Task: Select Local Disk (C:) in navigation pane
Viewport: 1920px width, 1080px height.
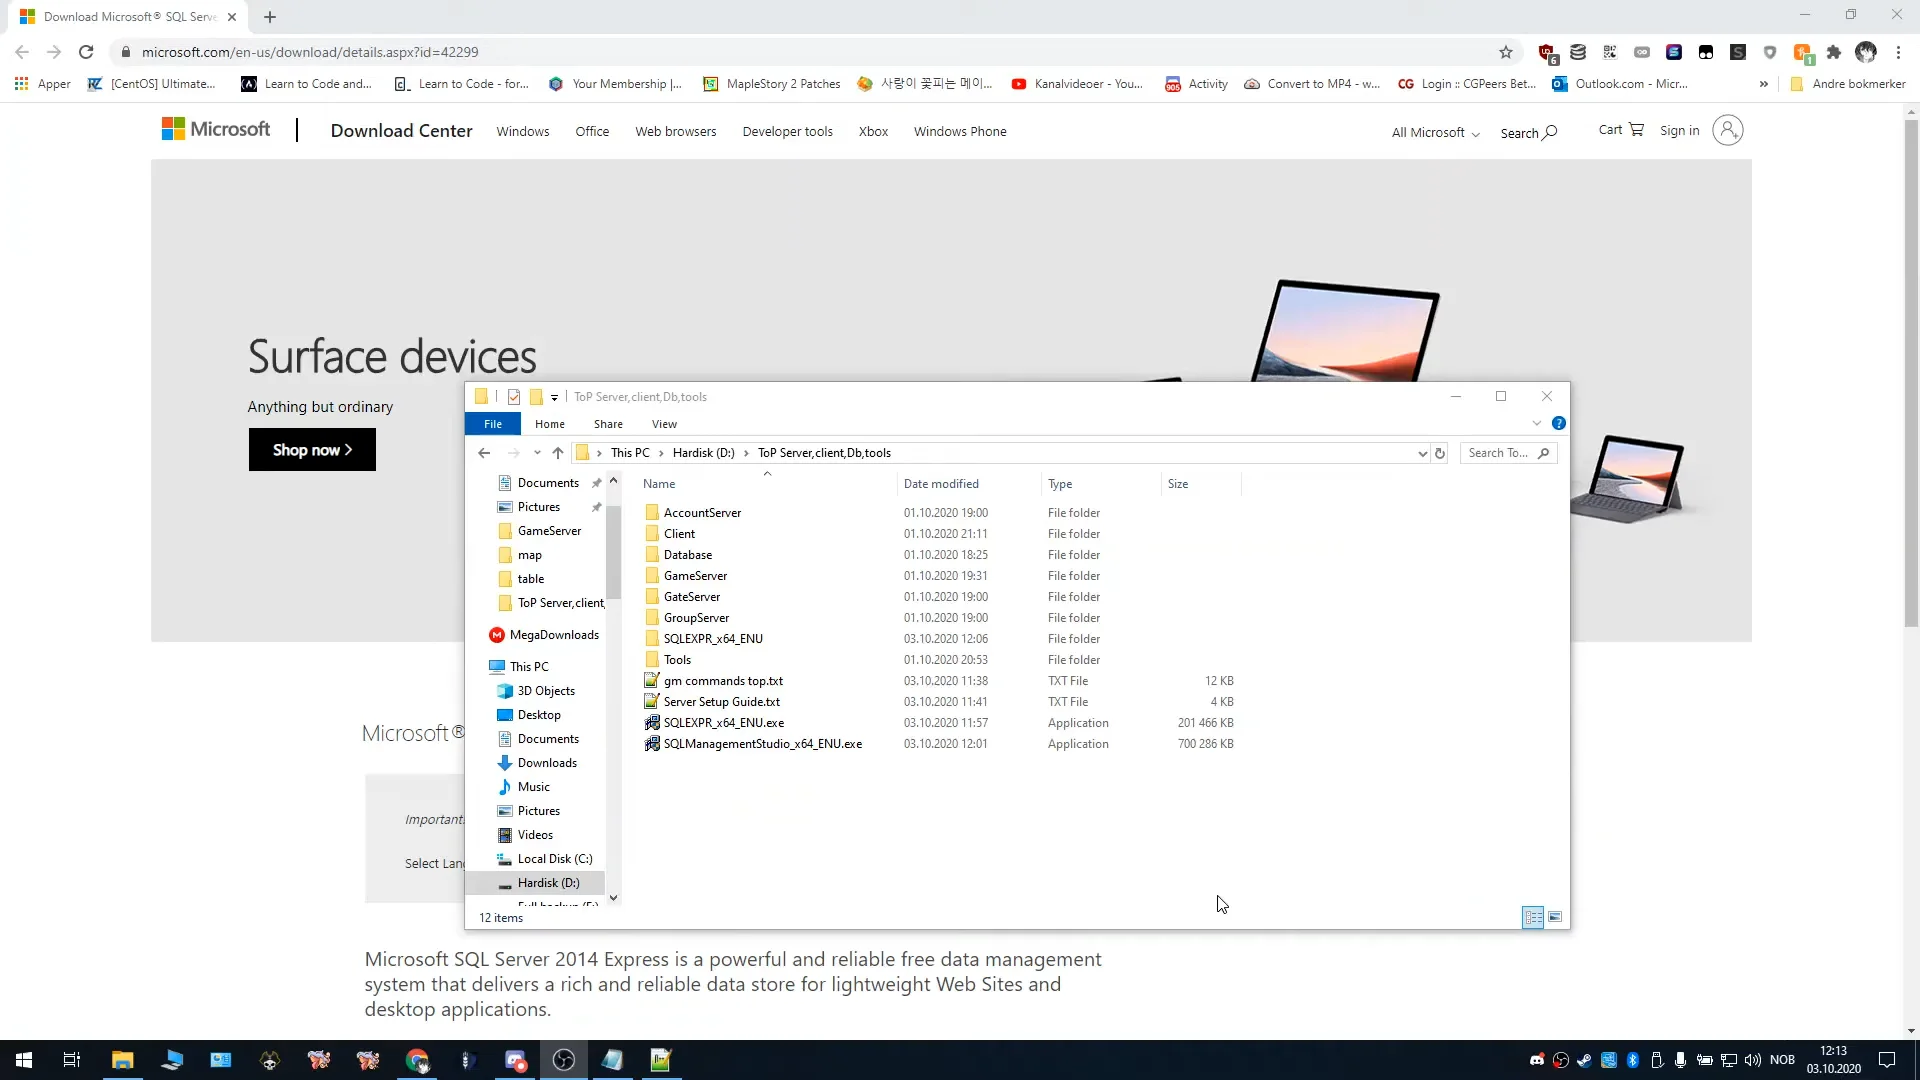Action: click(x=555, y=859)
